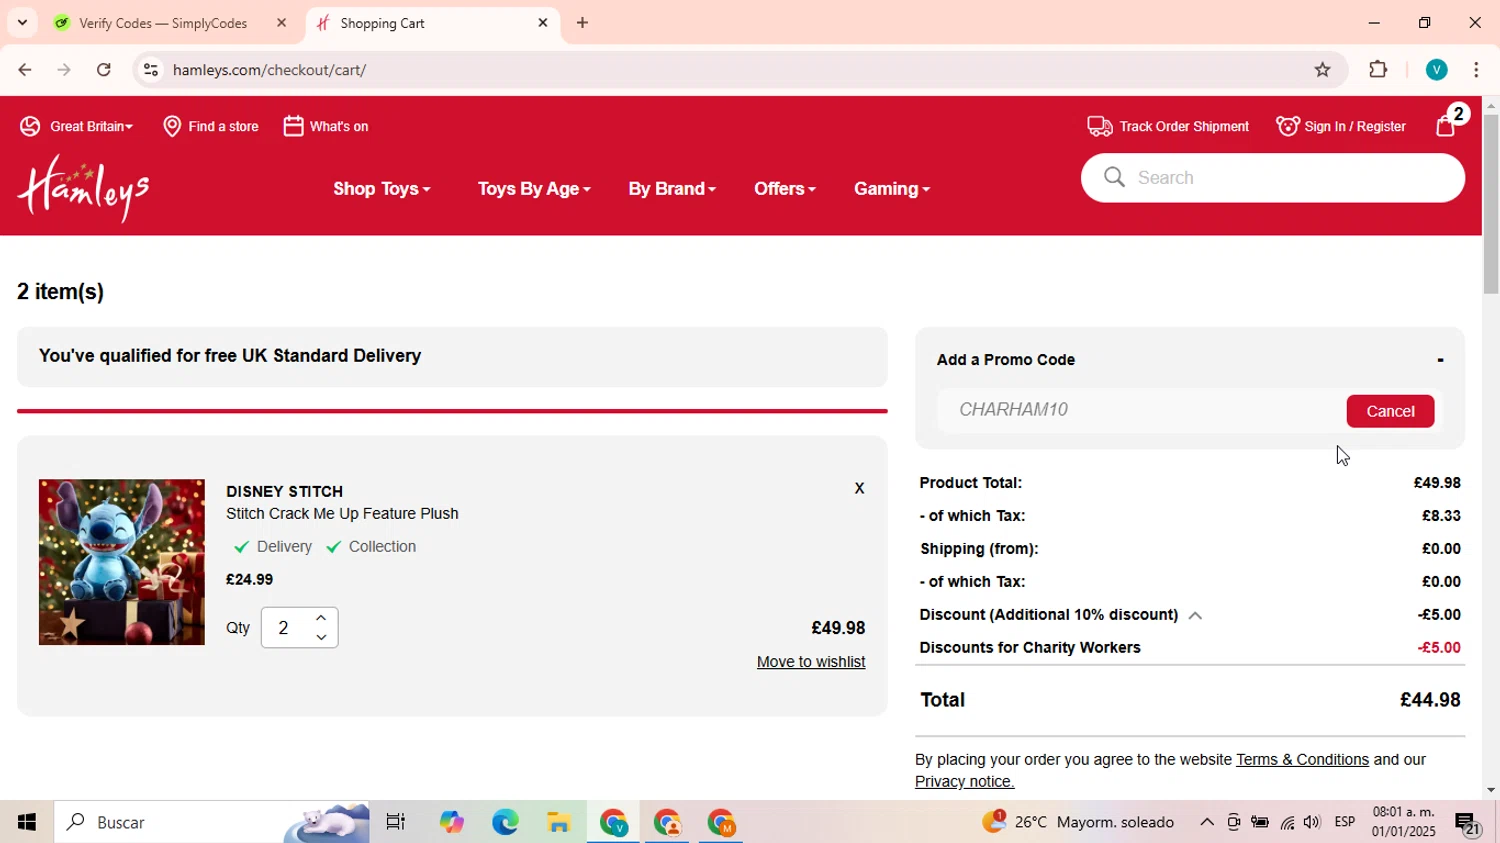Screen dimensions: 1500x843
Task: Open the Chrome profile avatar
Action: (x=1436, y=70)
